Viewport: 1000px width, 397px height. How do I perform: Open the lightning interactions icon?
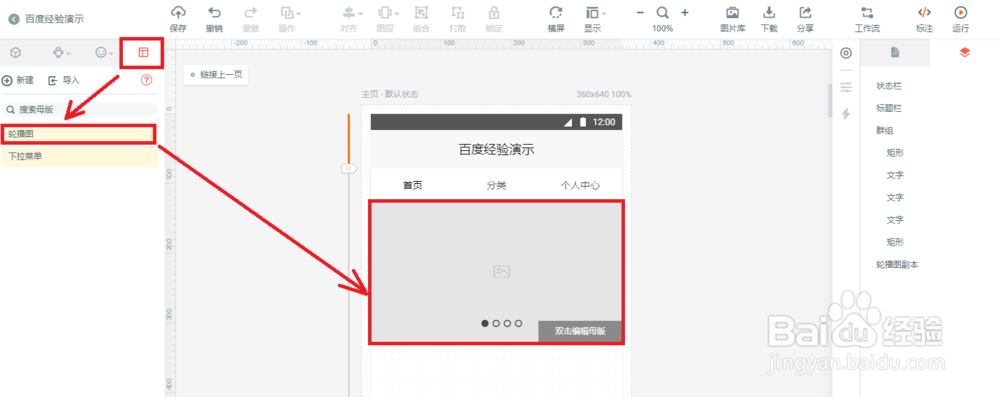click(846, 114)
